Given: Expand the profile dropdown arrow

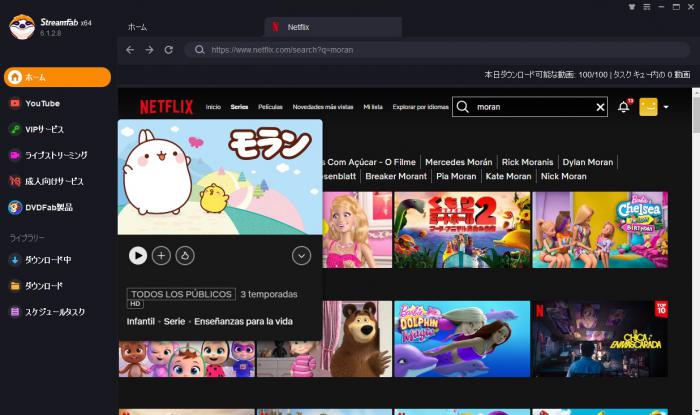Looking at the screenshot, I should 666,107.
